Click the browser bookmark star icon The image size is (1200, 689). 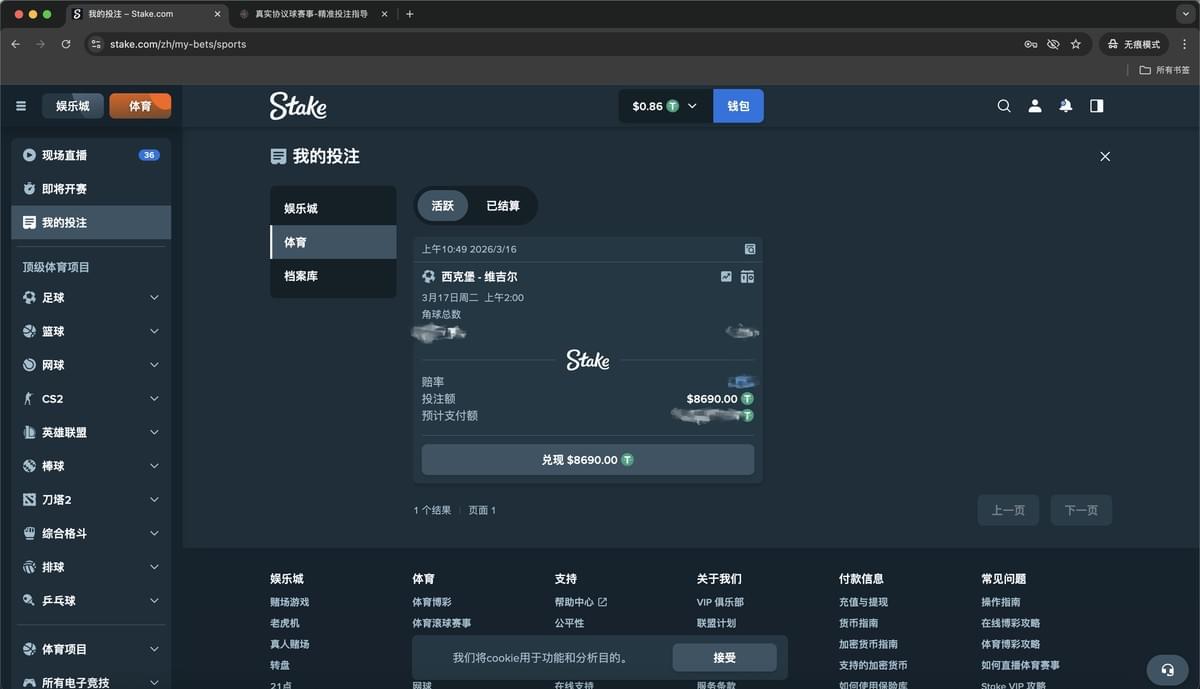(x=1076, y=44)
